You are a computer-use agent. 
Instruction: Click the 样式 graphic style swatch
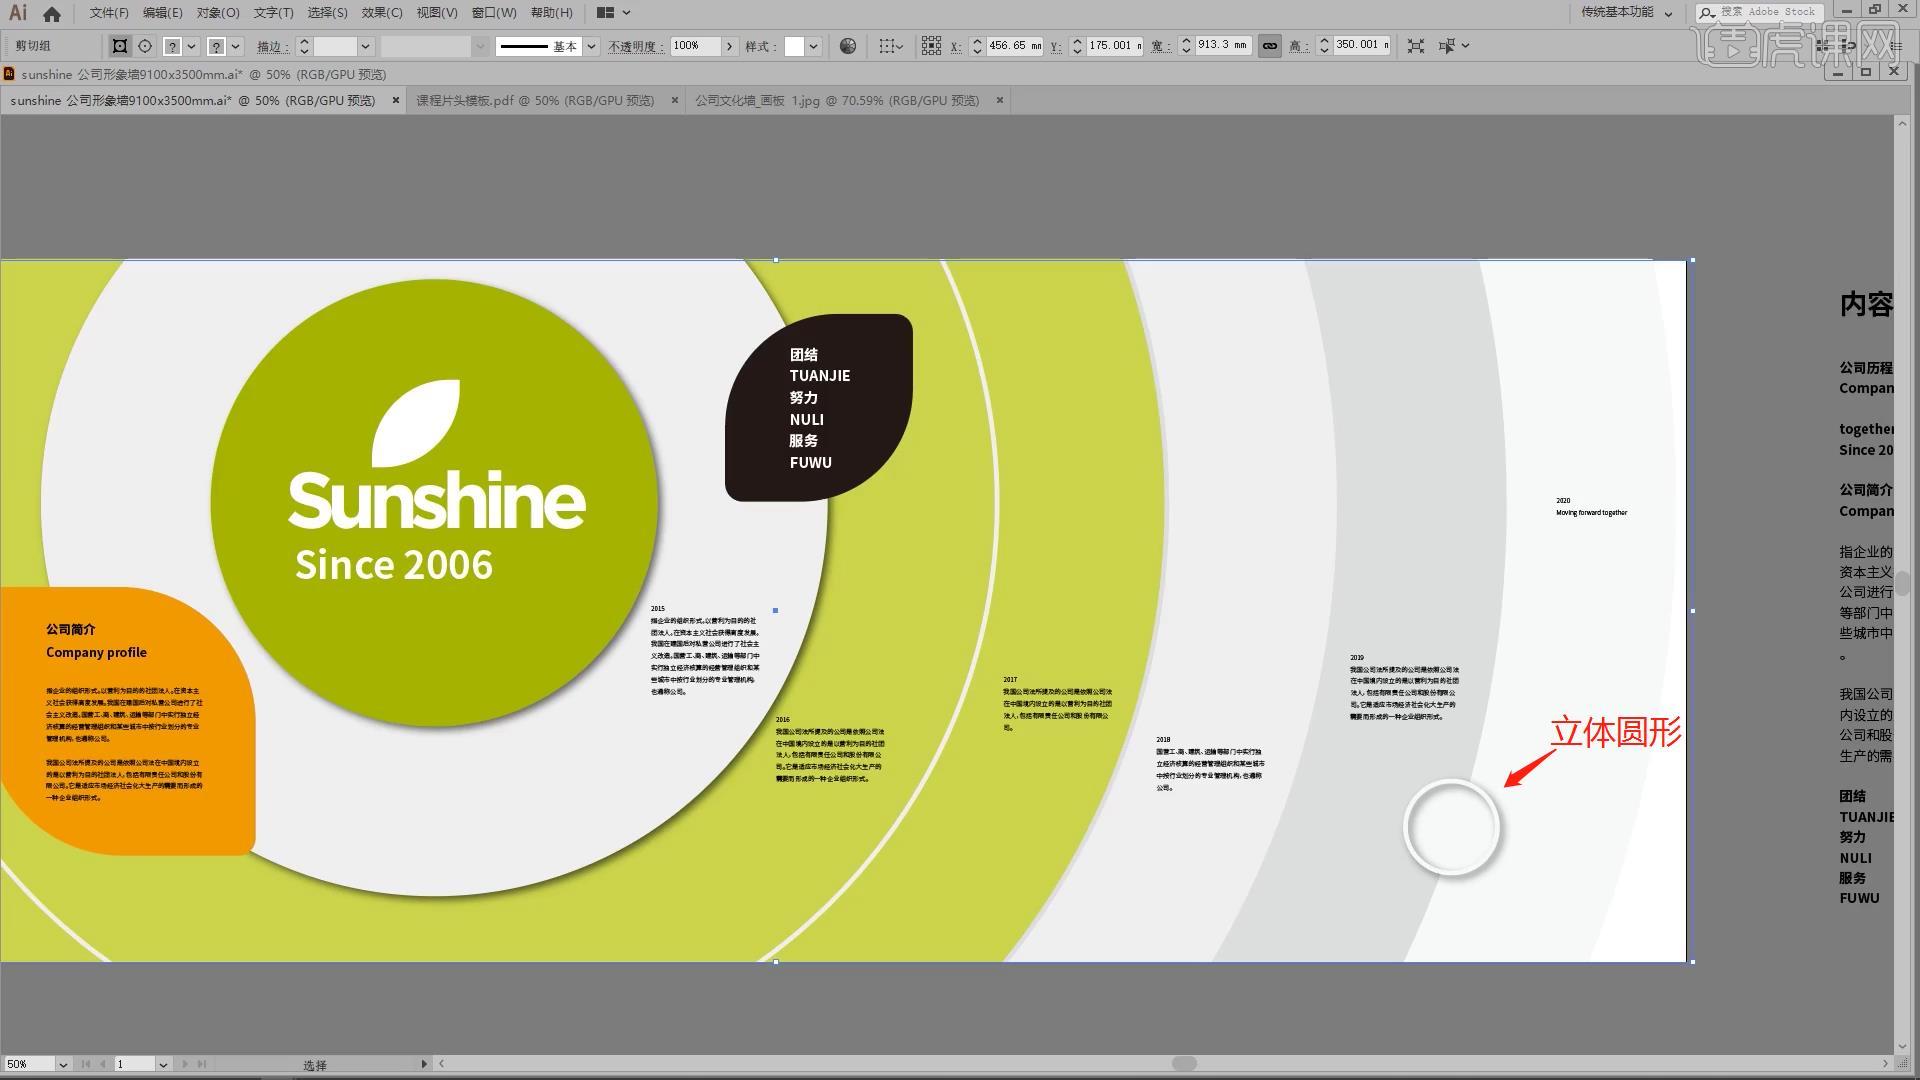[794, 46]
